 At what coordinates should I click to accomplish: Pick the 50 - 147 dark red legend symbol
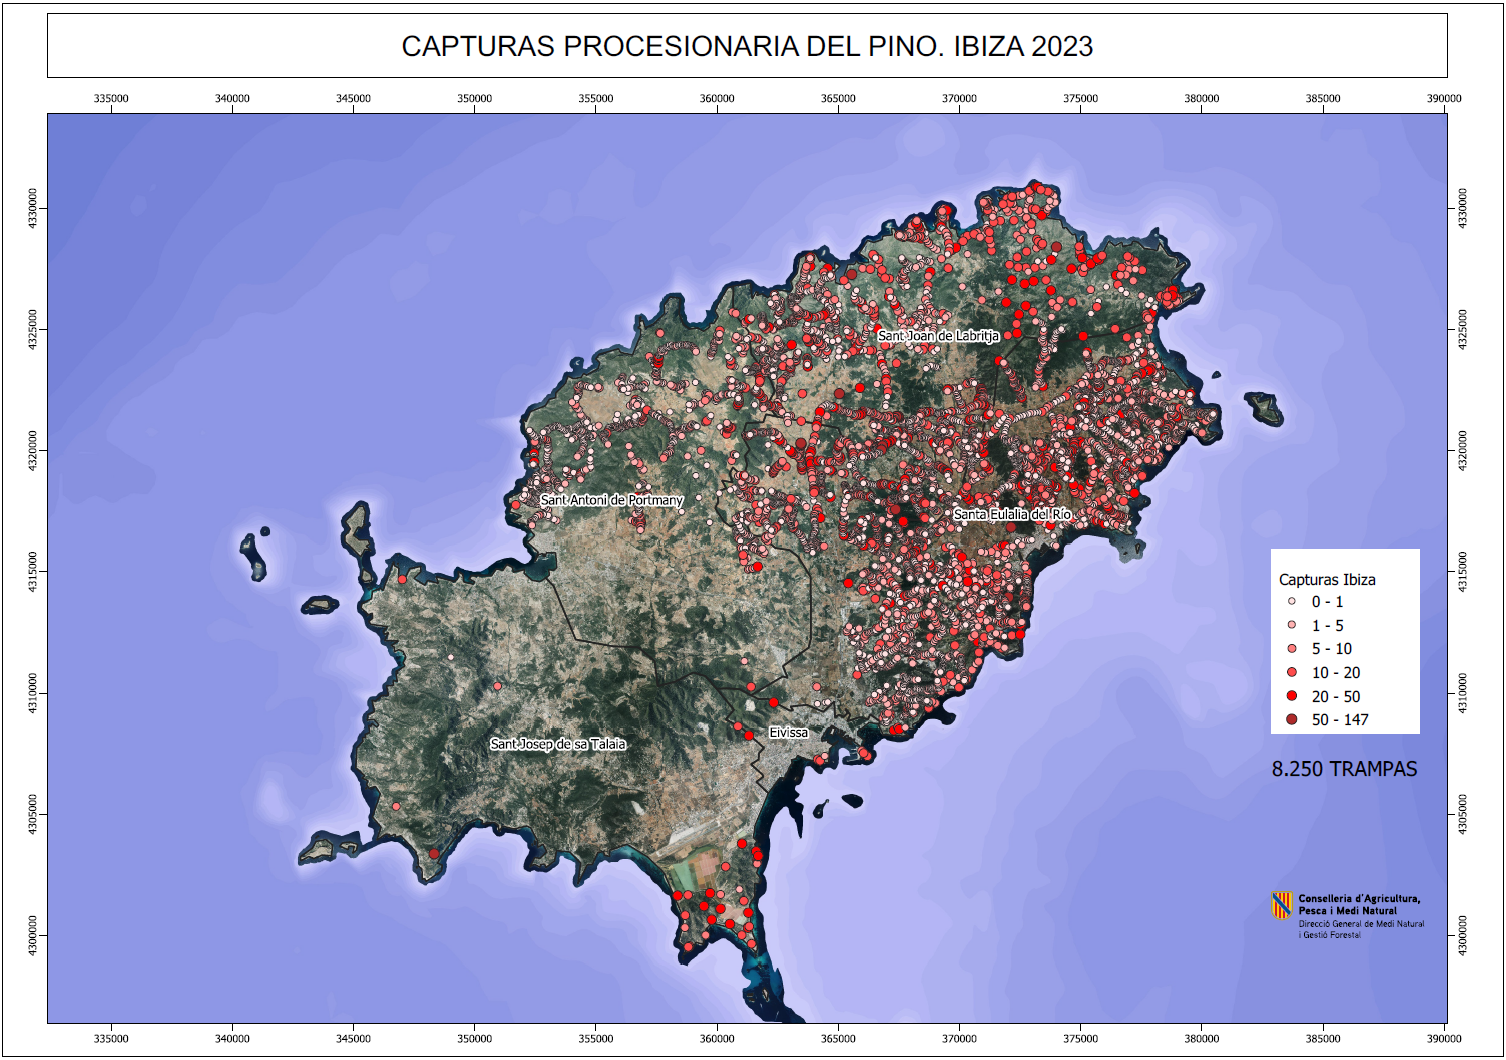coord(1291,720)
